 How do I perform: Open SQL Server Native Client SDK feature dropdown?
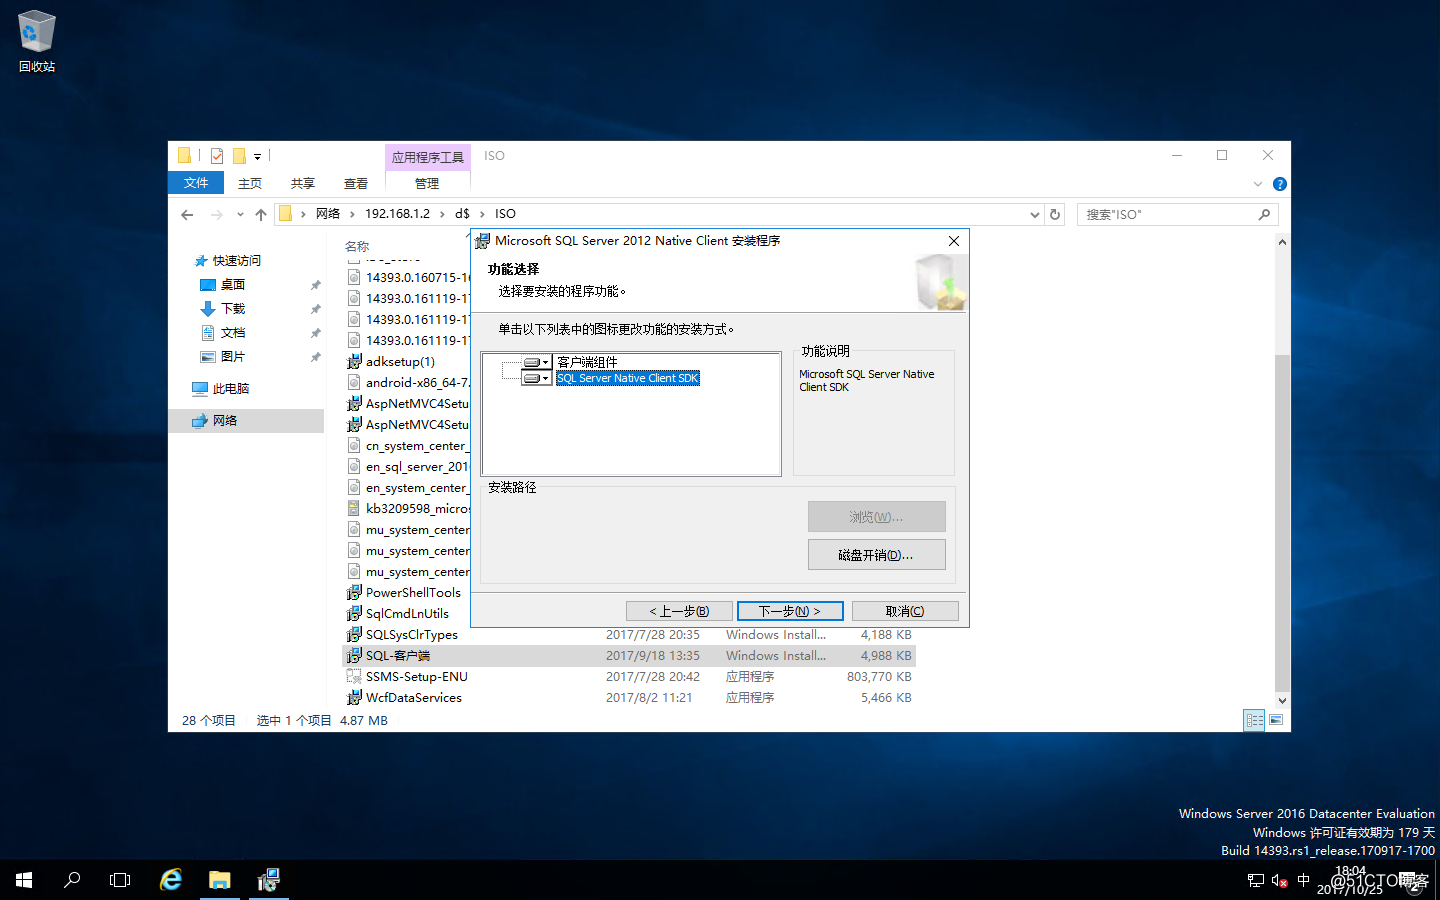tap(537, 378)
